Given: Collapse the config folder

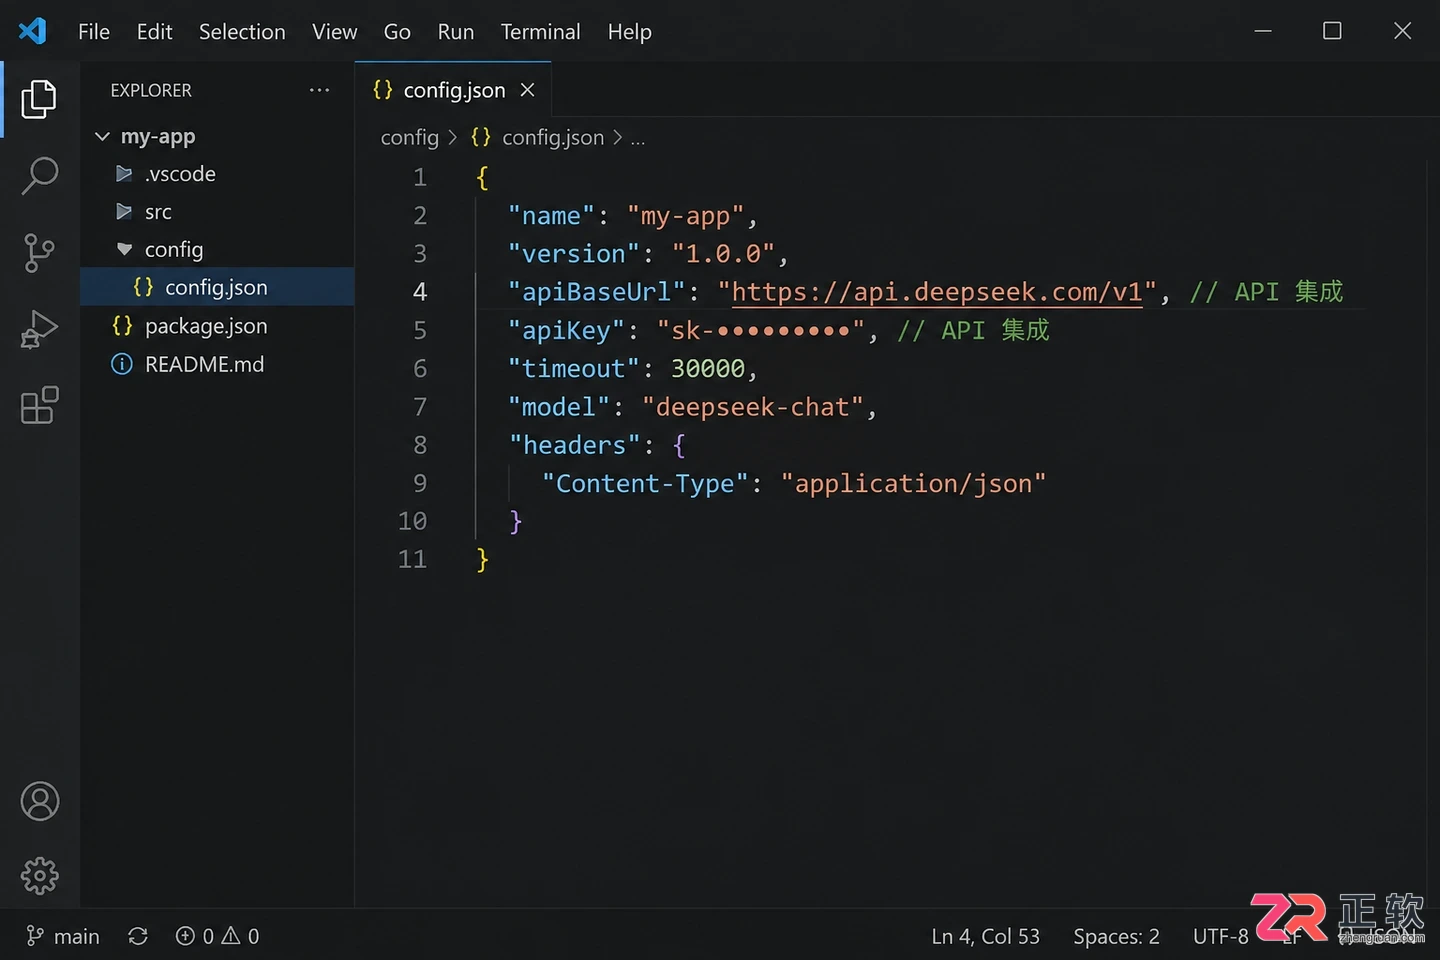Looking at the screenshot, I should (124, 249).
